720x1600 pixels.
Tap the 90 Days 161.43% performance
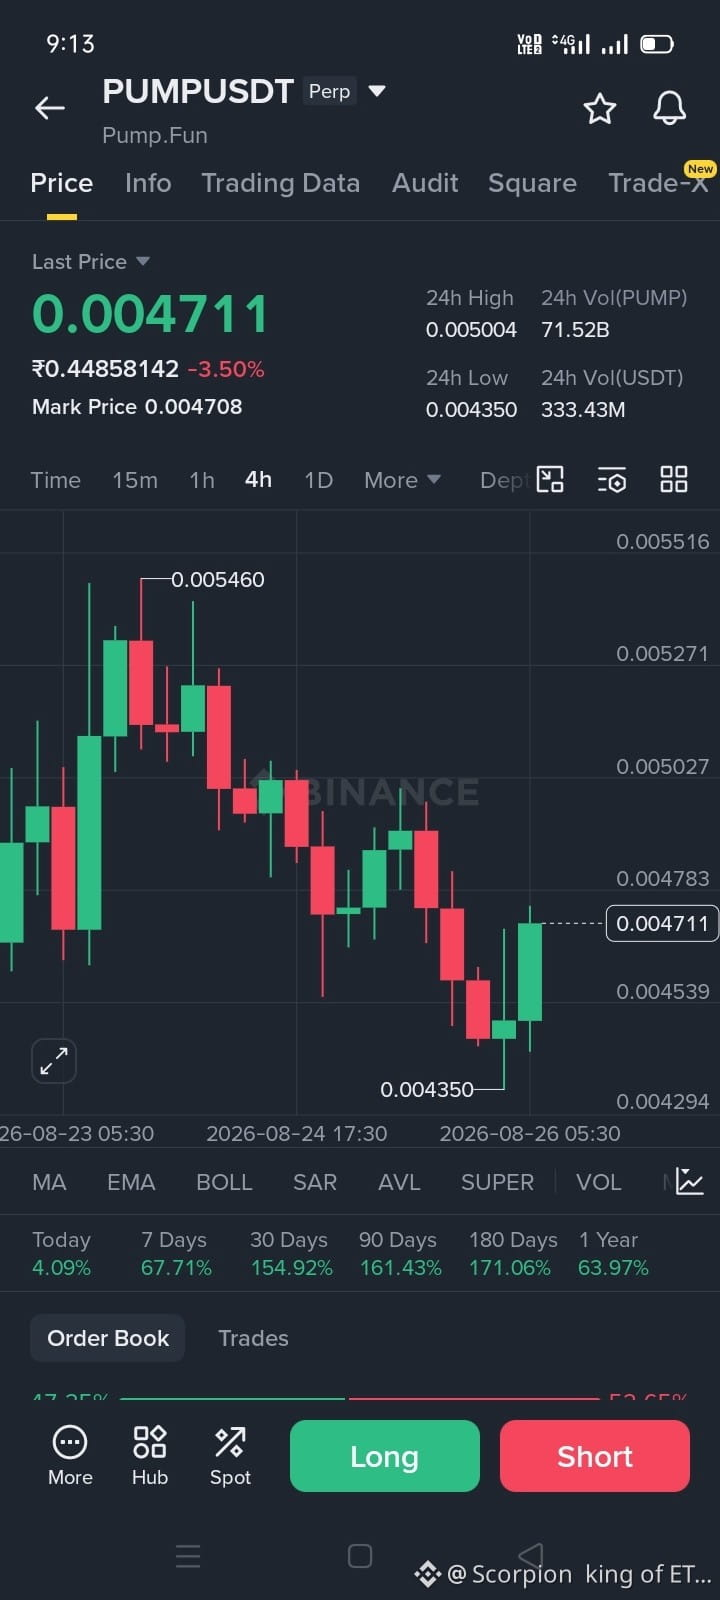(400, 1254)
